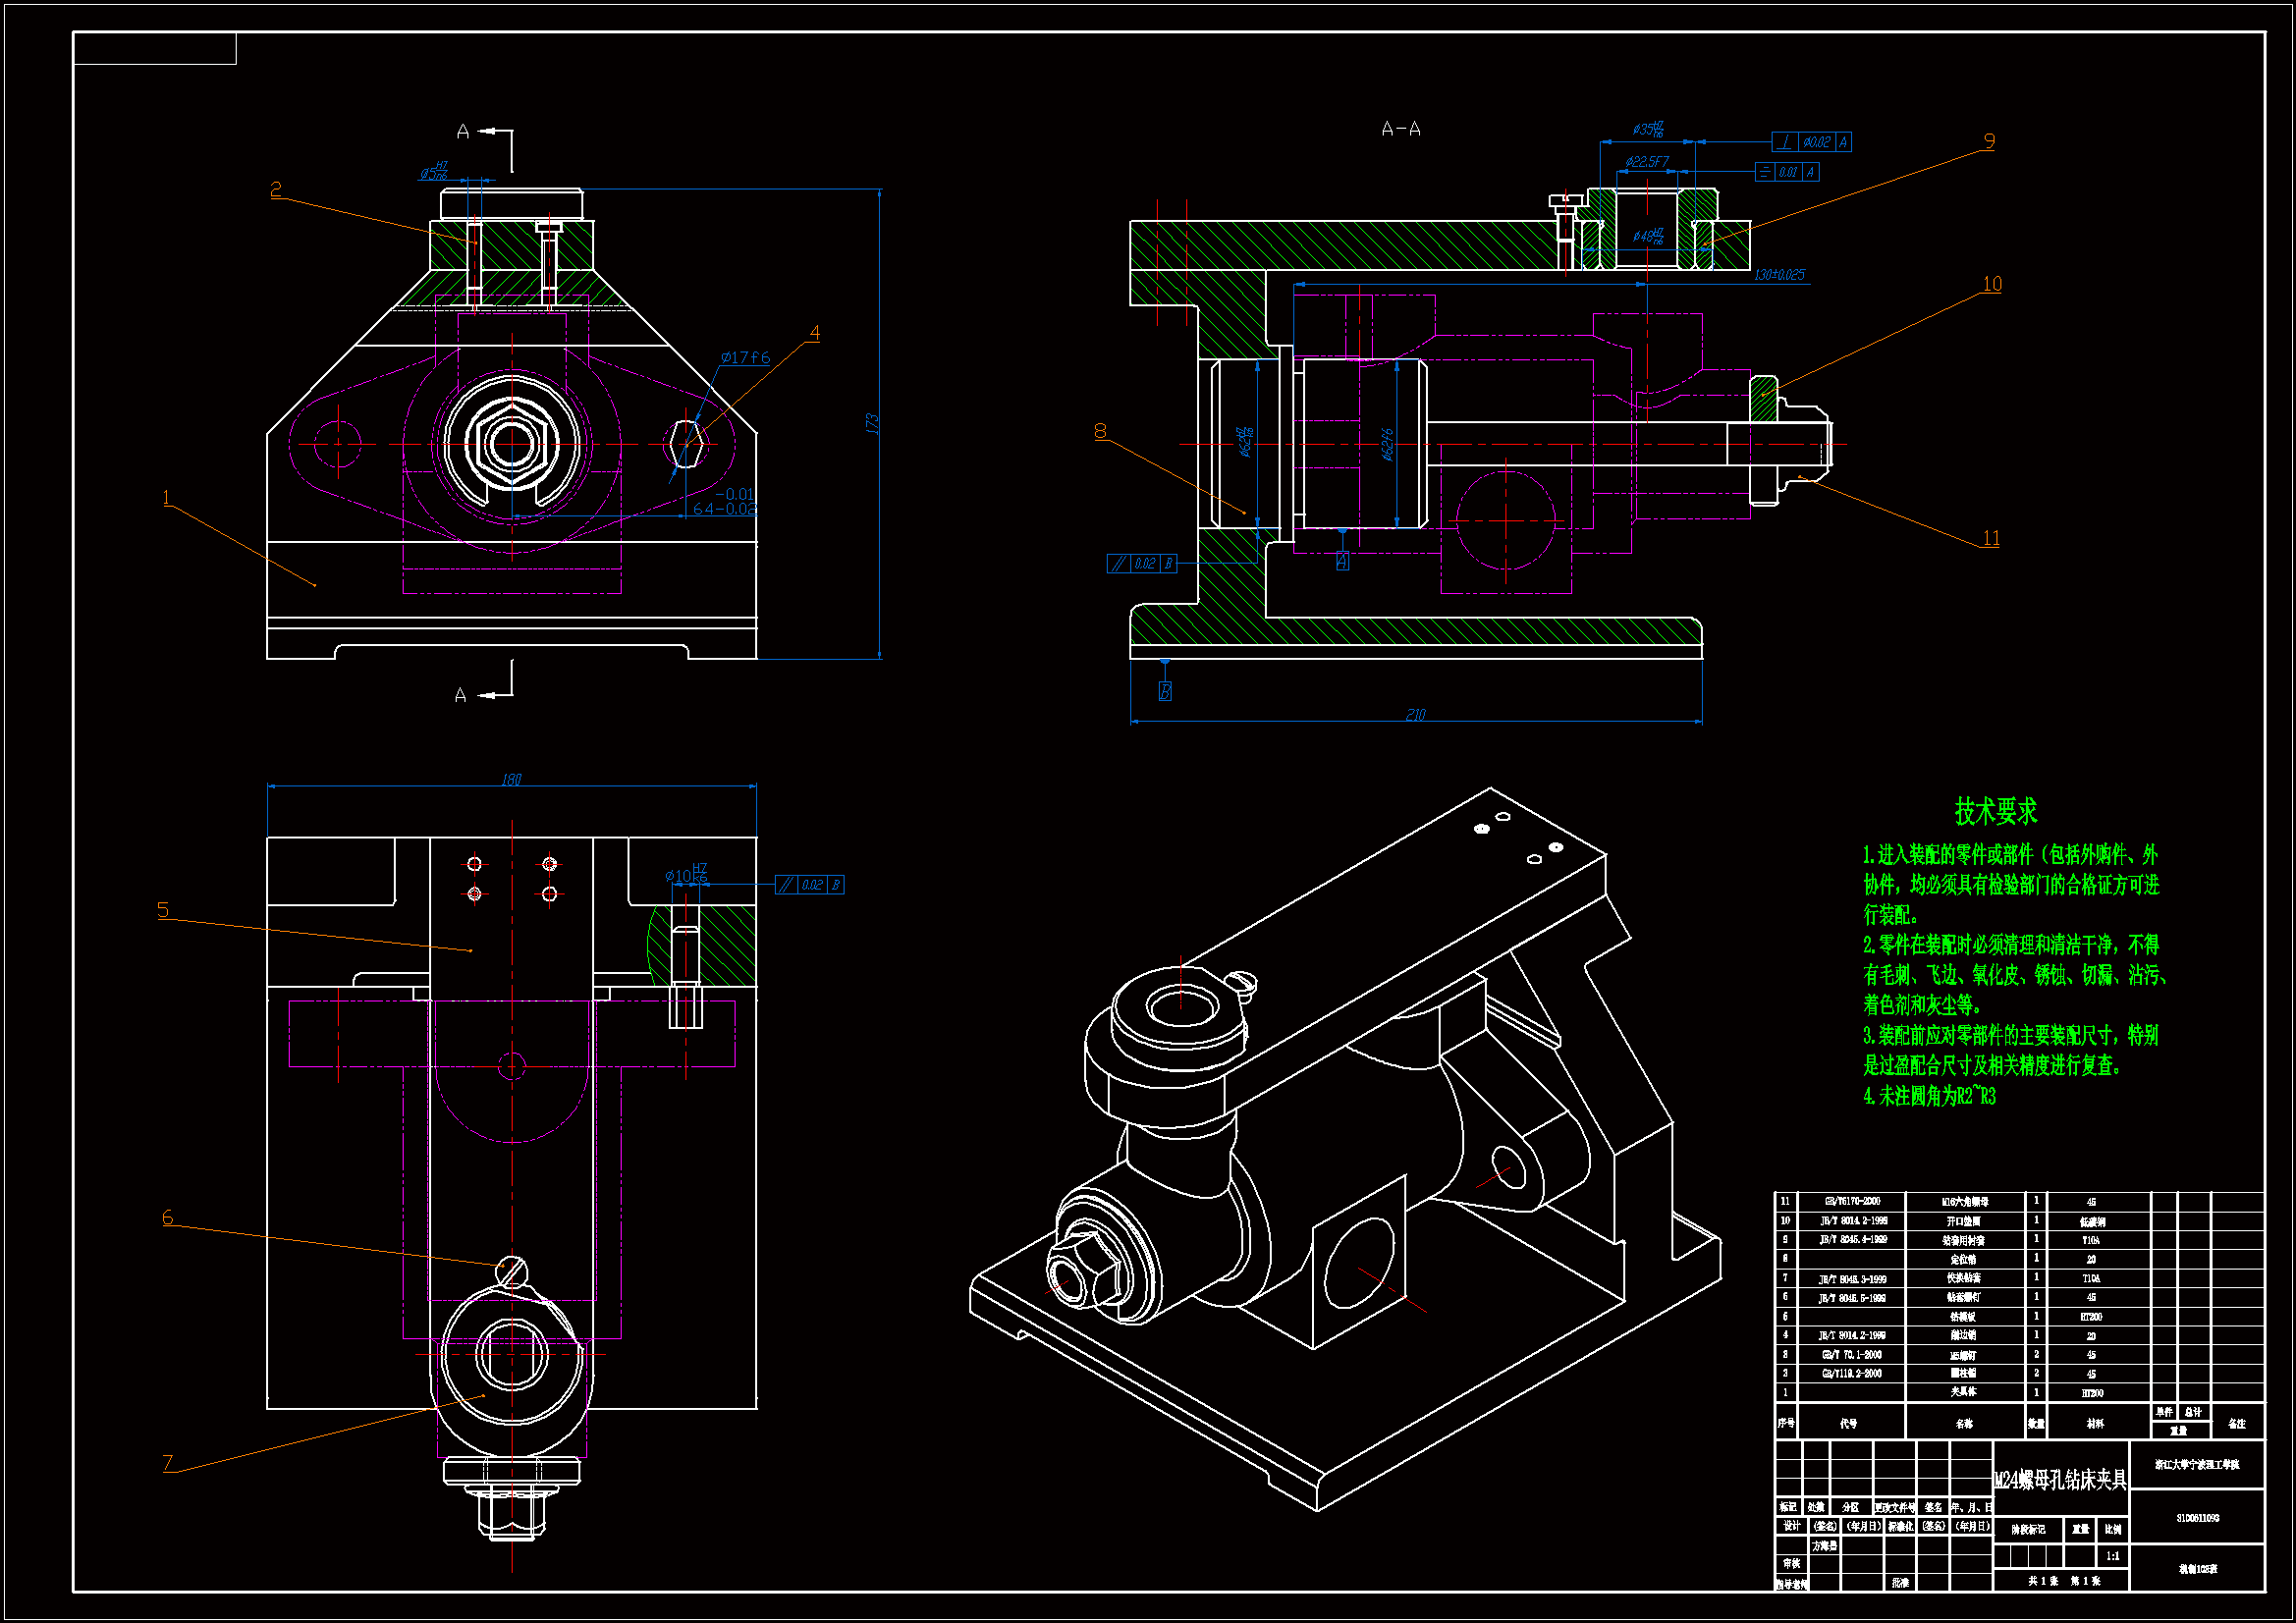Click part callout number 2
This screenshot has height=1623, width=2296.
(276, 188)
